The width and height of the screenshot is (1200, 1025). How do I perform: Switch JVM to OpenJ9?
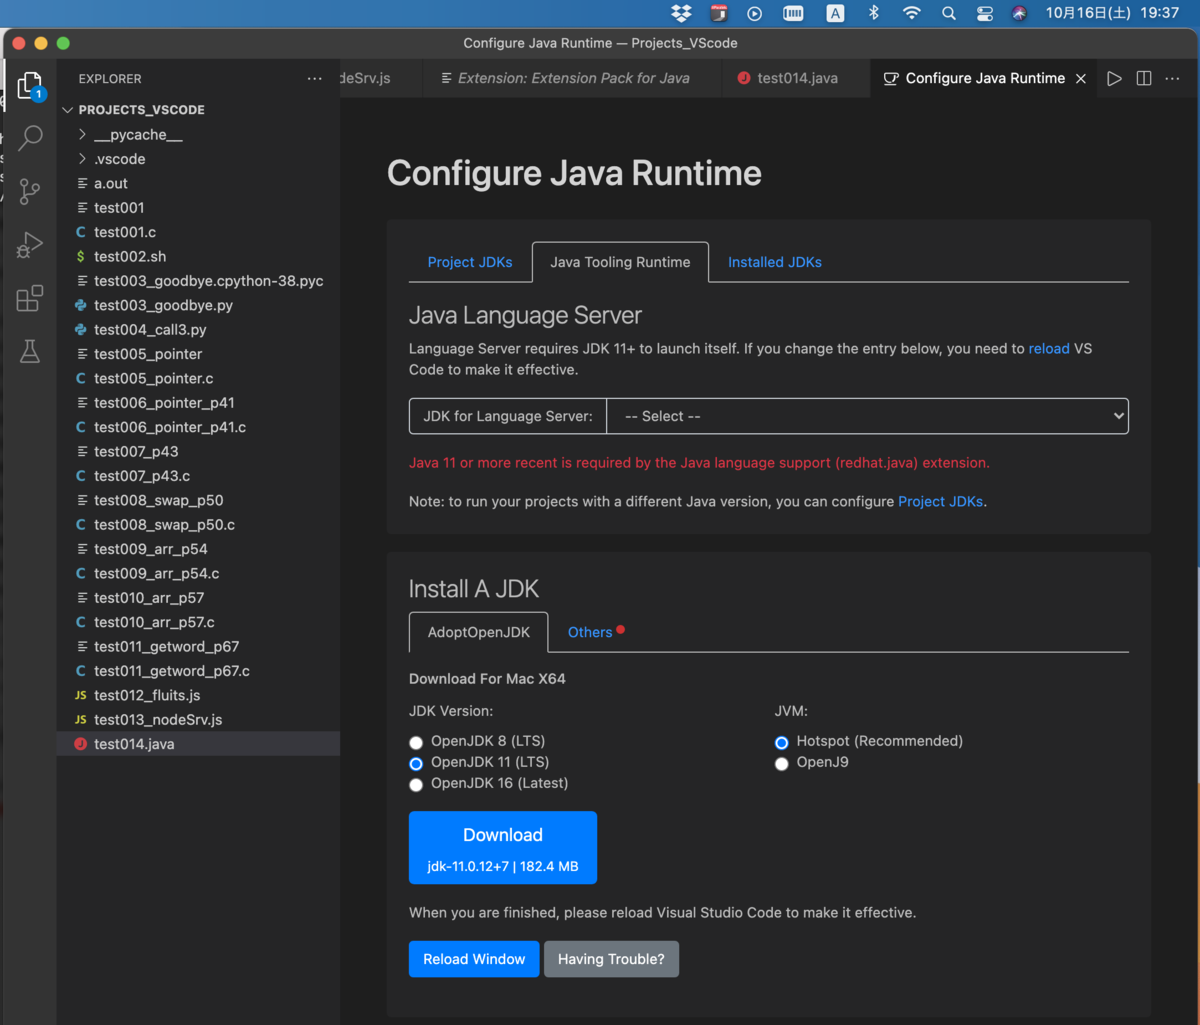tap(781, 763)
